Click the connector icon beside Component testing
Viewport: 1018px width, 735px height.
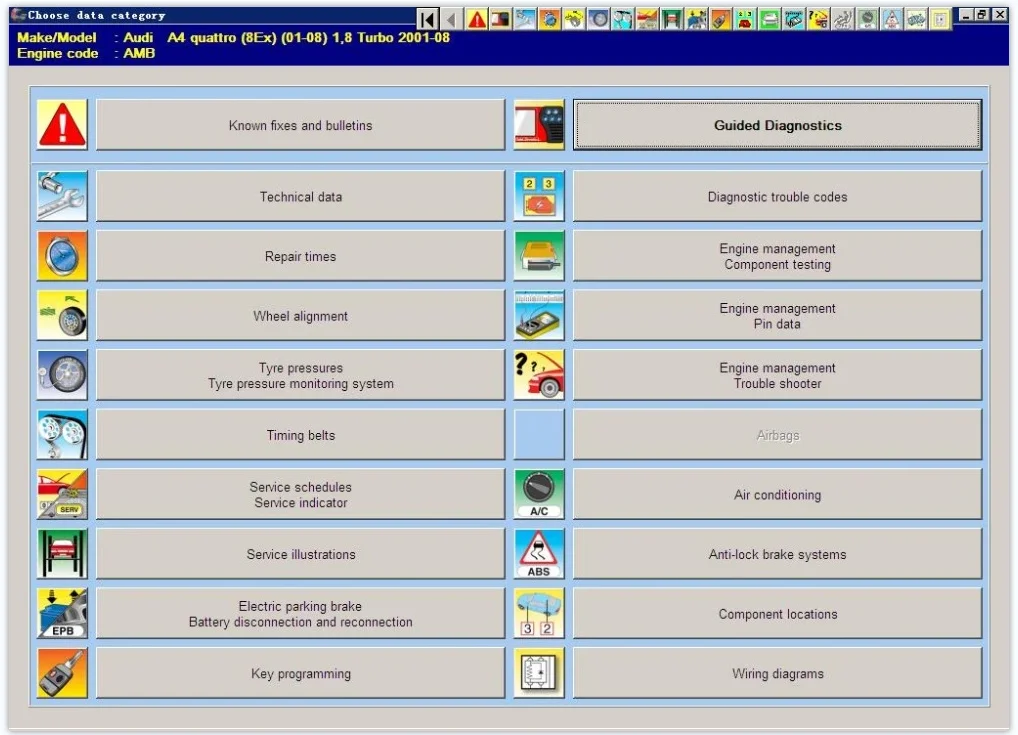point(539,256)
